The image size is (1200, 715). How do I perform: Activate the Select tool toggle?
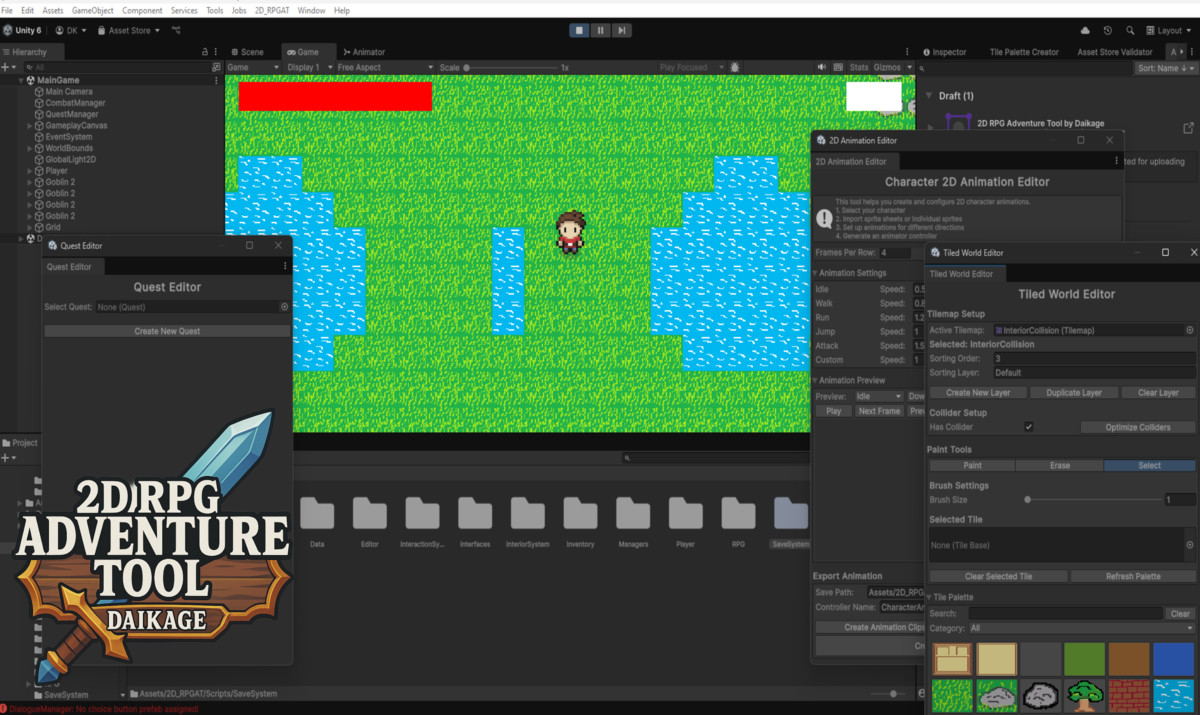coord(1149,465)
